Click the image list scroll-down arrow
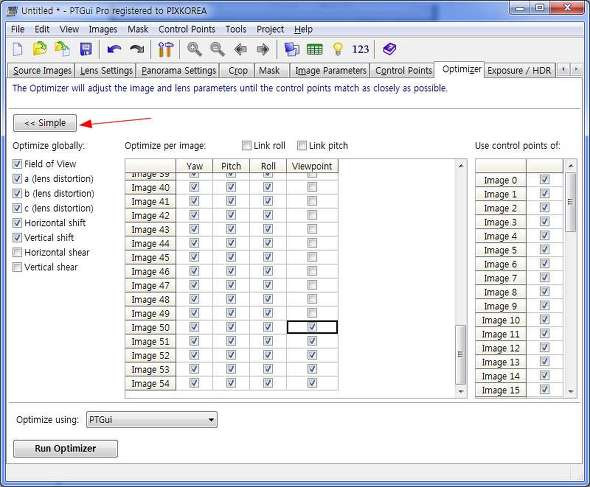 pyautogui.click(x=461, y=392)
